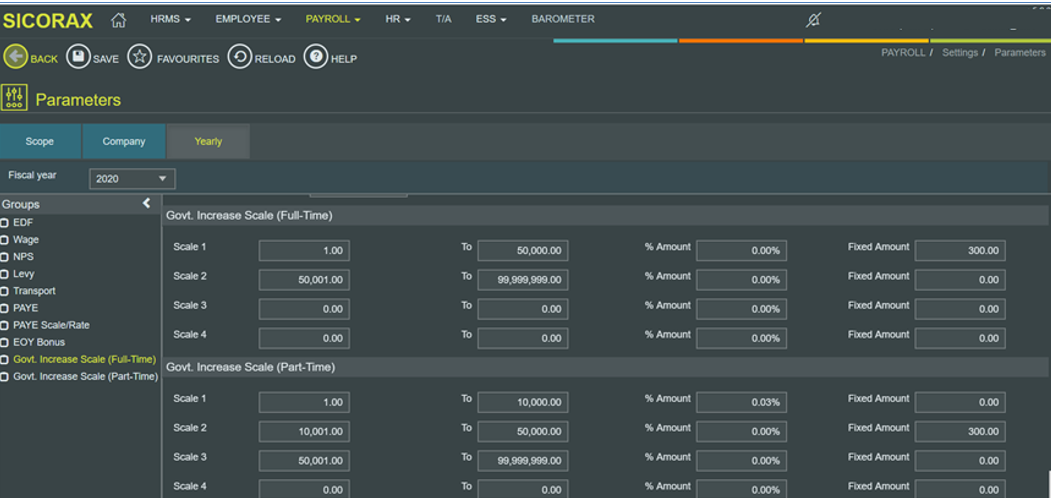Follow the Settings breadcrumb link
Image resolution: width=1051 pixels, height=498 pixels.
959,53
